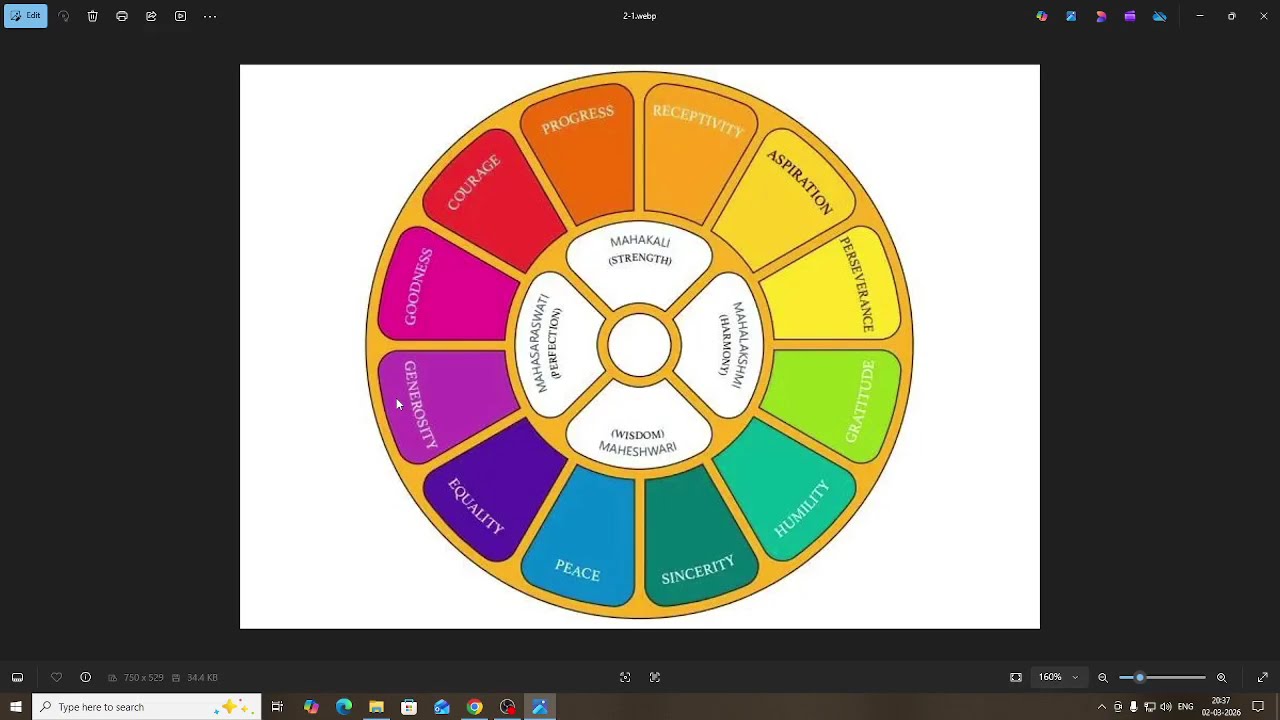Click the Photos app taskbar icon
Viewport: 1280px width, 720px height.
(540, 707)
